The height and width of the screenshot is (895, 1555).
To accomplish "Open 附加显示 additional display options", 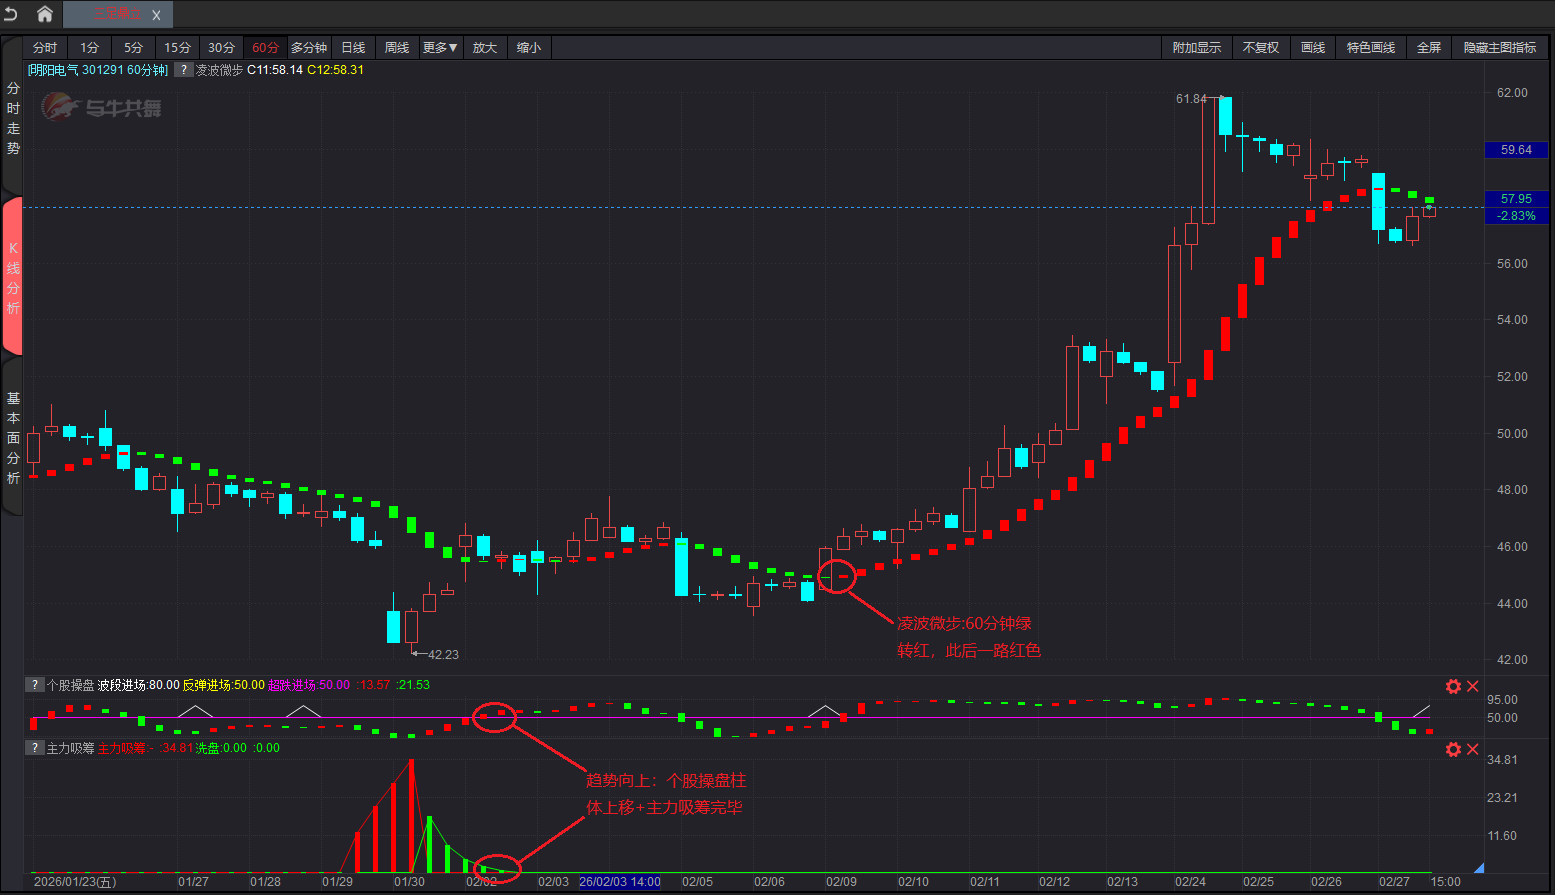I will pyautogui.click(x=1196, y=48).
